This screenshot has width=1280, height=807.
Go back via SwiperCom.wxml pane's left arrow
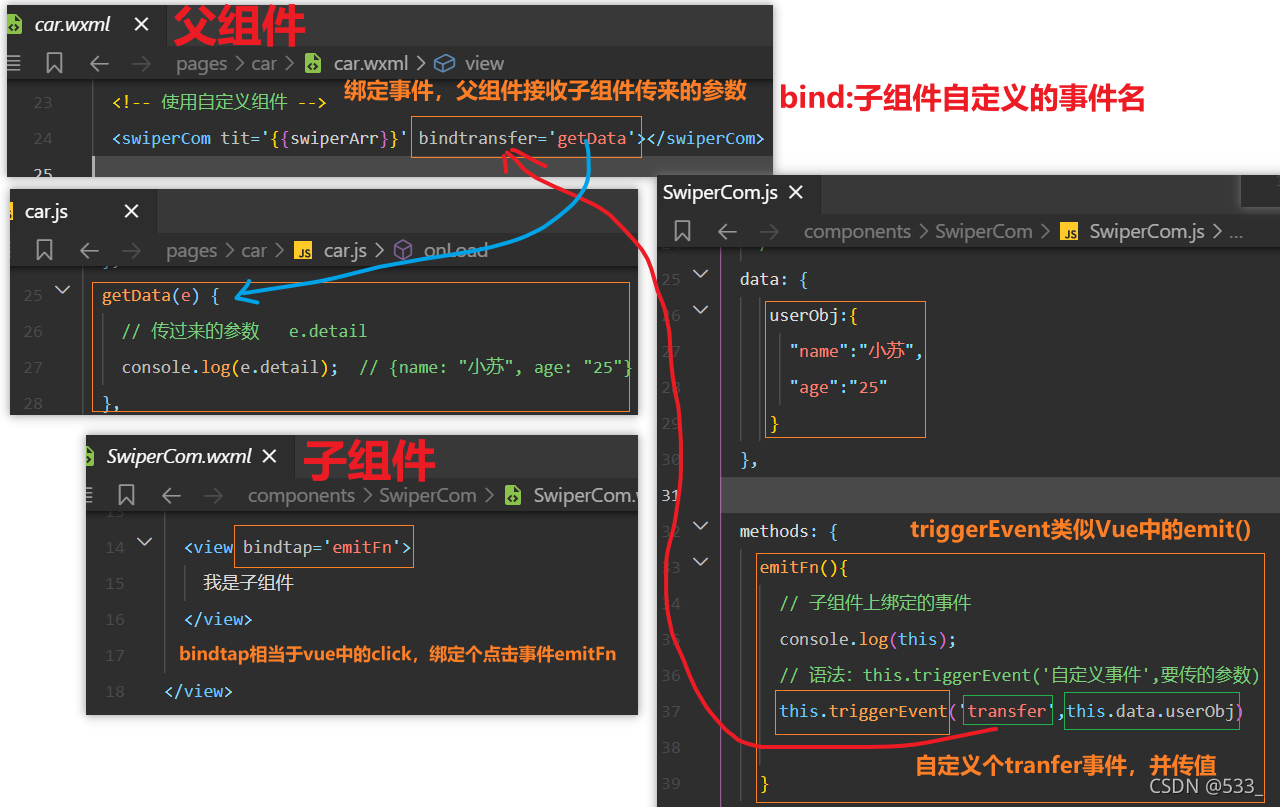click(171, 495)
